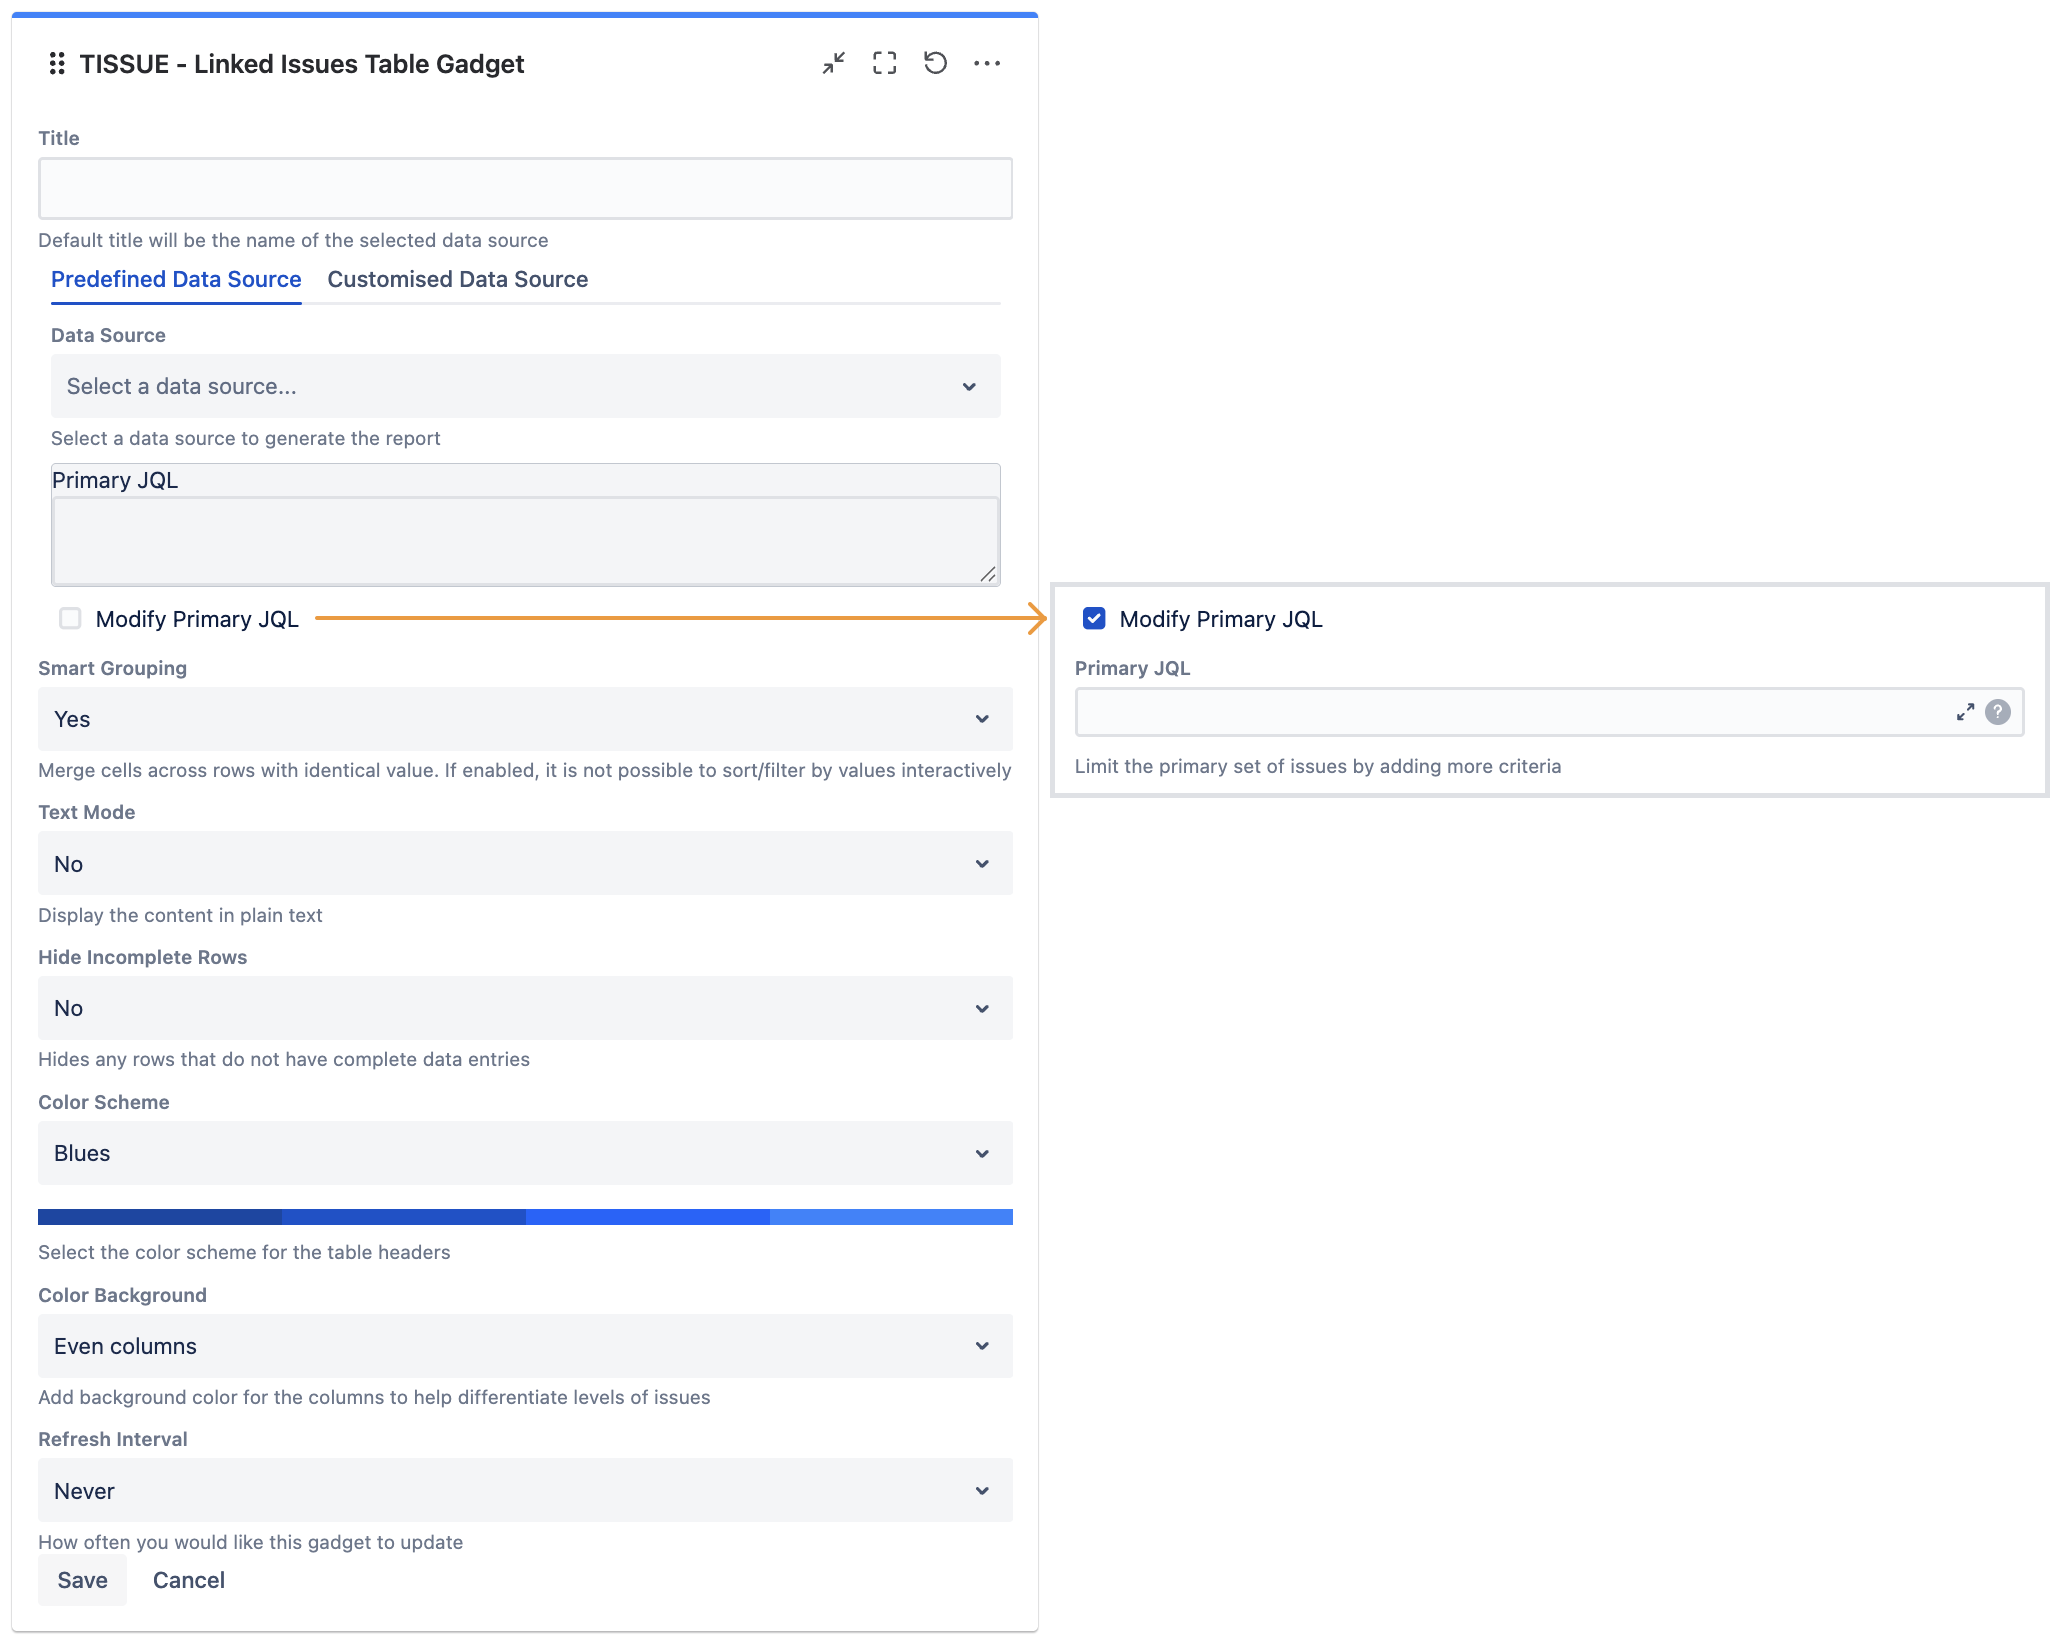Change the Text Mode dropdown value
The height and width of the screenshot is (1643, 2060).
[x=525, y=864]
